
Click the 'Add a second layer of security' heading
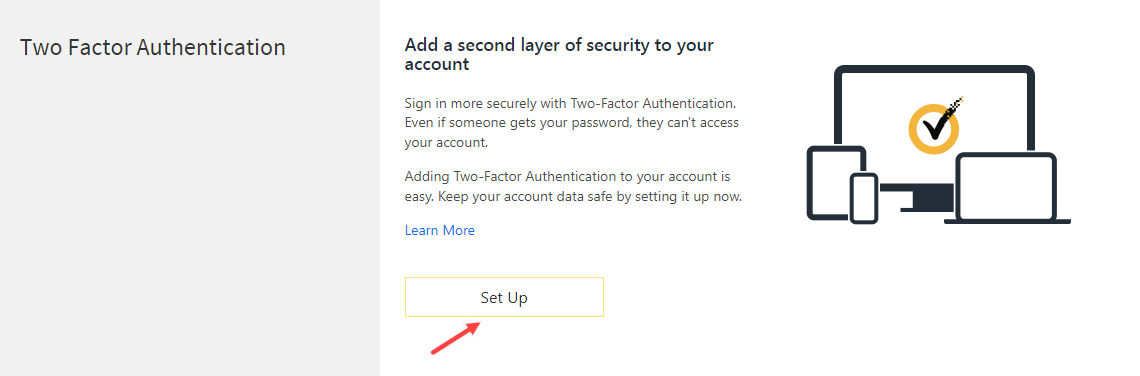pos(559,55)
